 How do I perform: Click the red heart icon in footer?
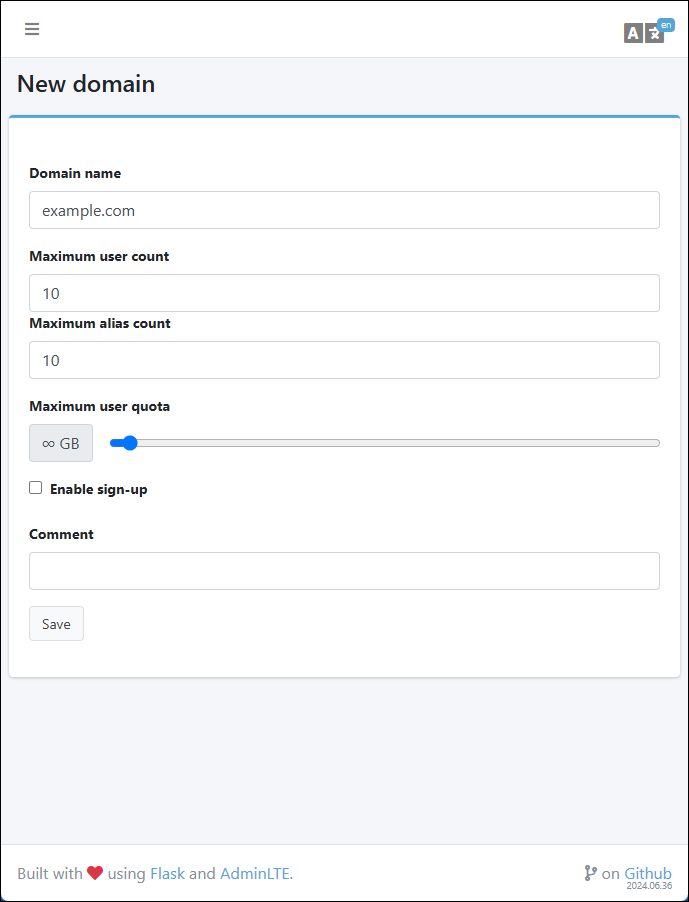tap(95, 873)
